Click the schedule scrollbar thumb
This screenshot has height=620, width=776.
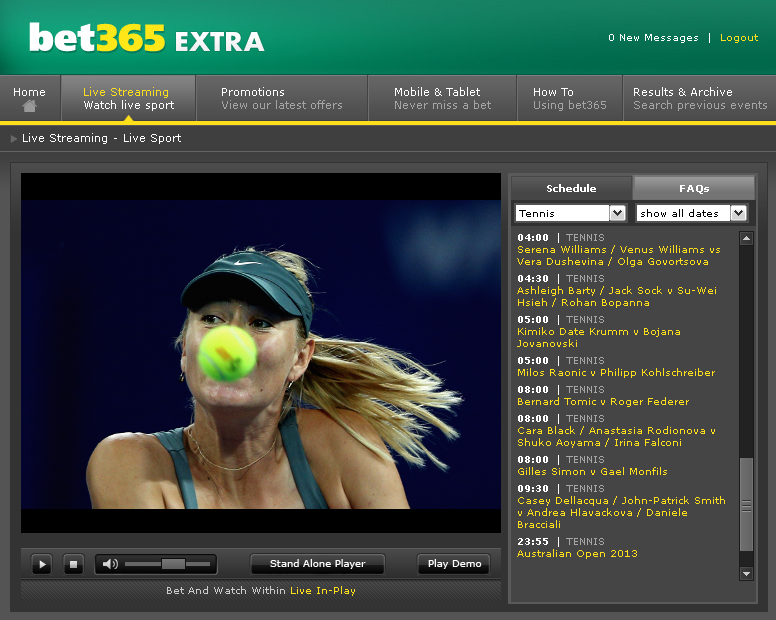746,505
